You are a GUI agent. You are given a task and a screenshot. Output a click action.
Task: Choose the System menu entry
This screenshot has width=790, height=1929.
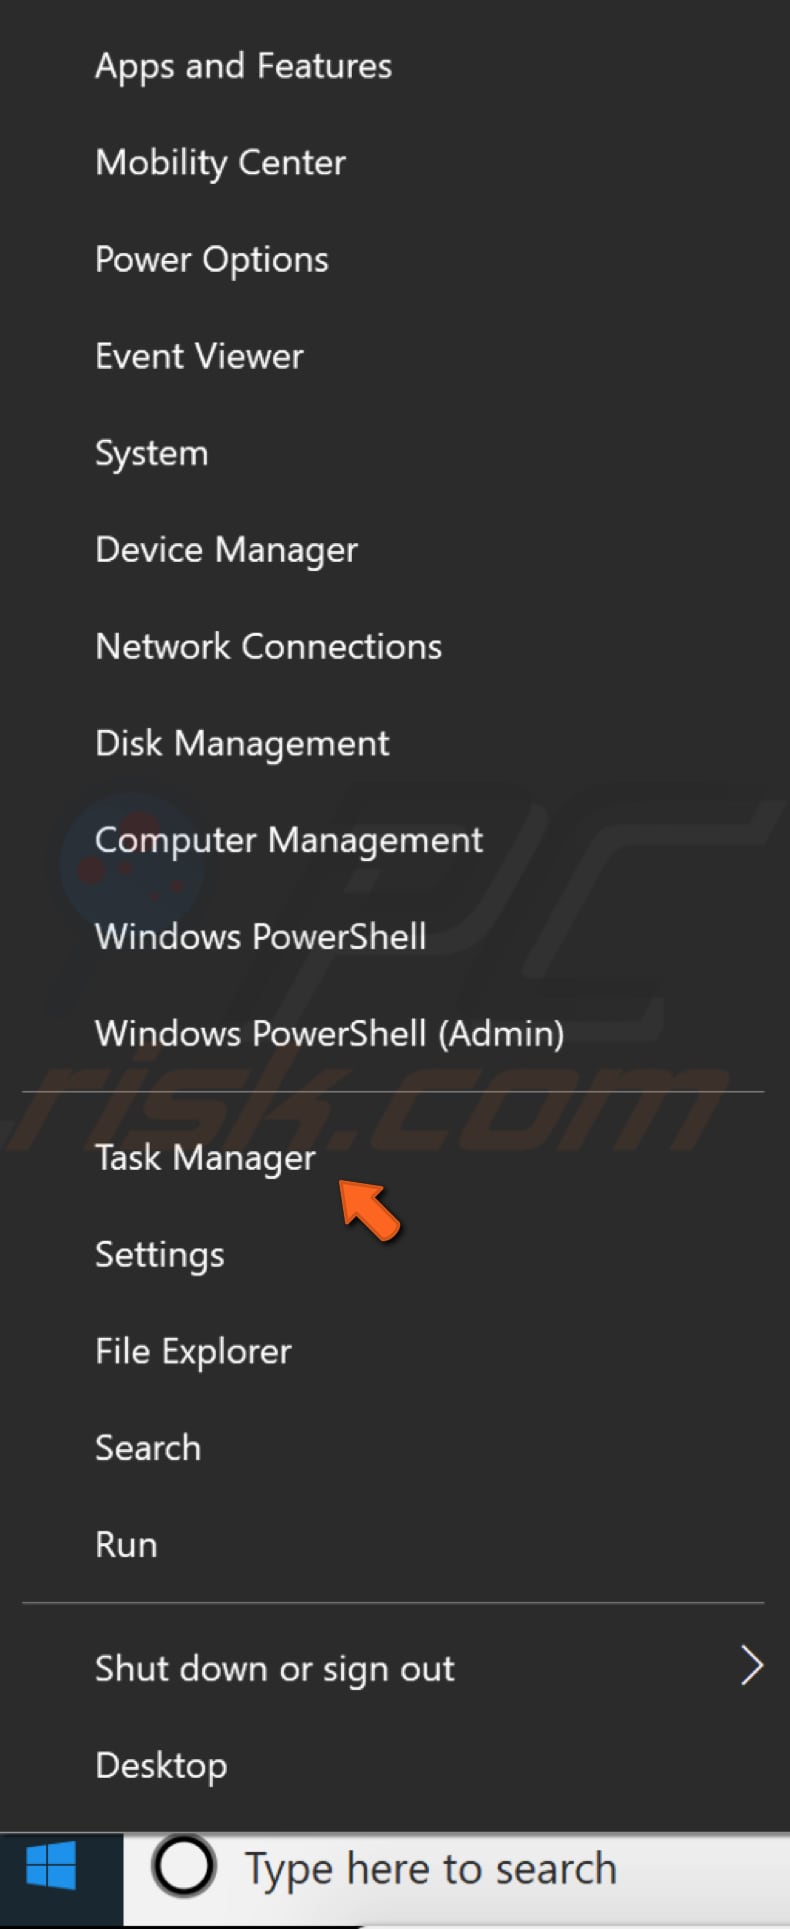point(151,453)
